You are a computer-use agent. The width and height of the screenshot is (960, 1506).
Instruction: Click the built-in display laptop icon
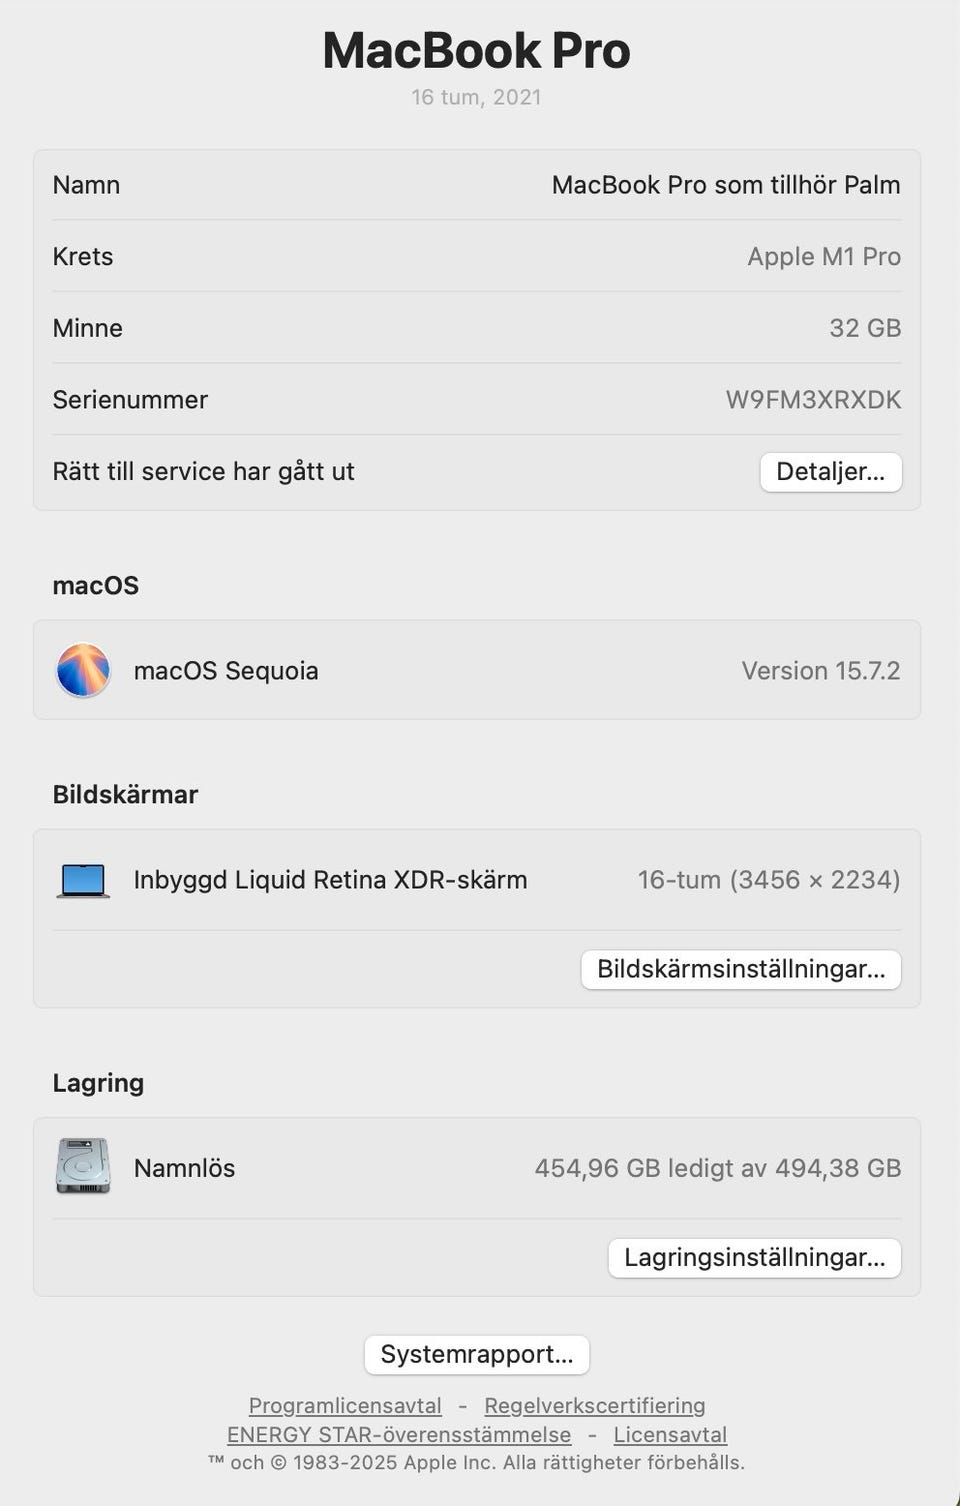(x=83, y=880)
